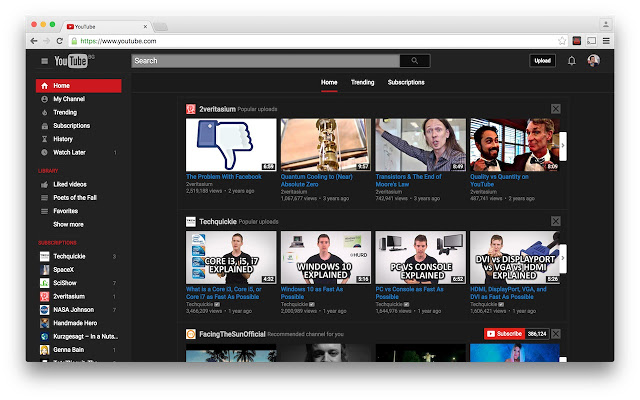The width and height of the screenshot is (640, 400).
Task: Dismiss the FacingTheSunOfficial shelf with X
Action: click(x=556, y=334)
